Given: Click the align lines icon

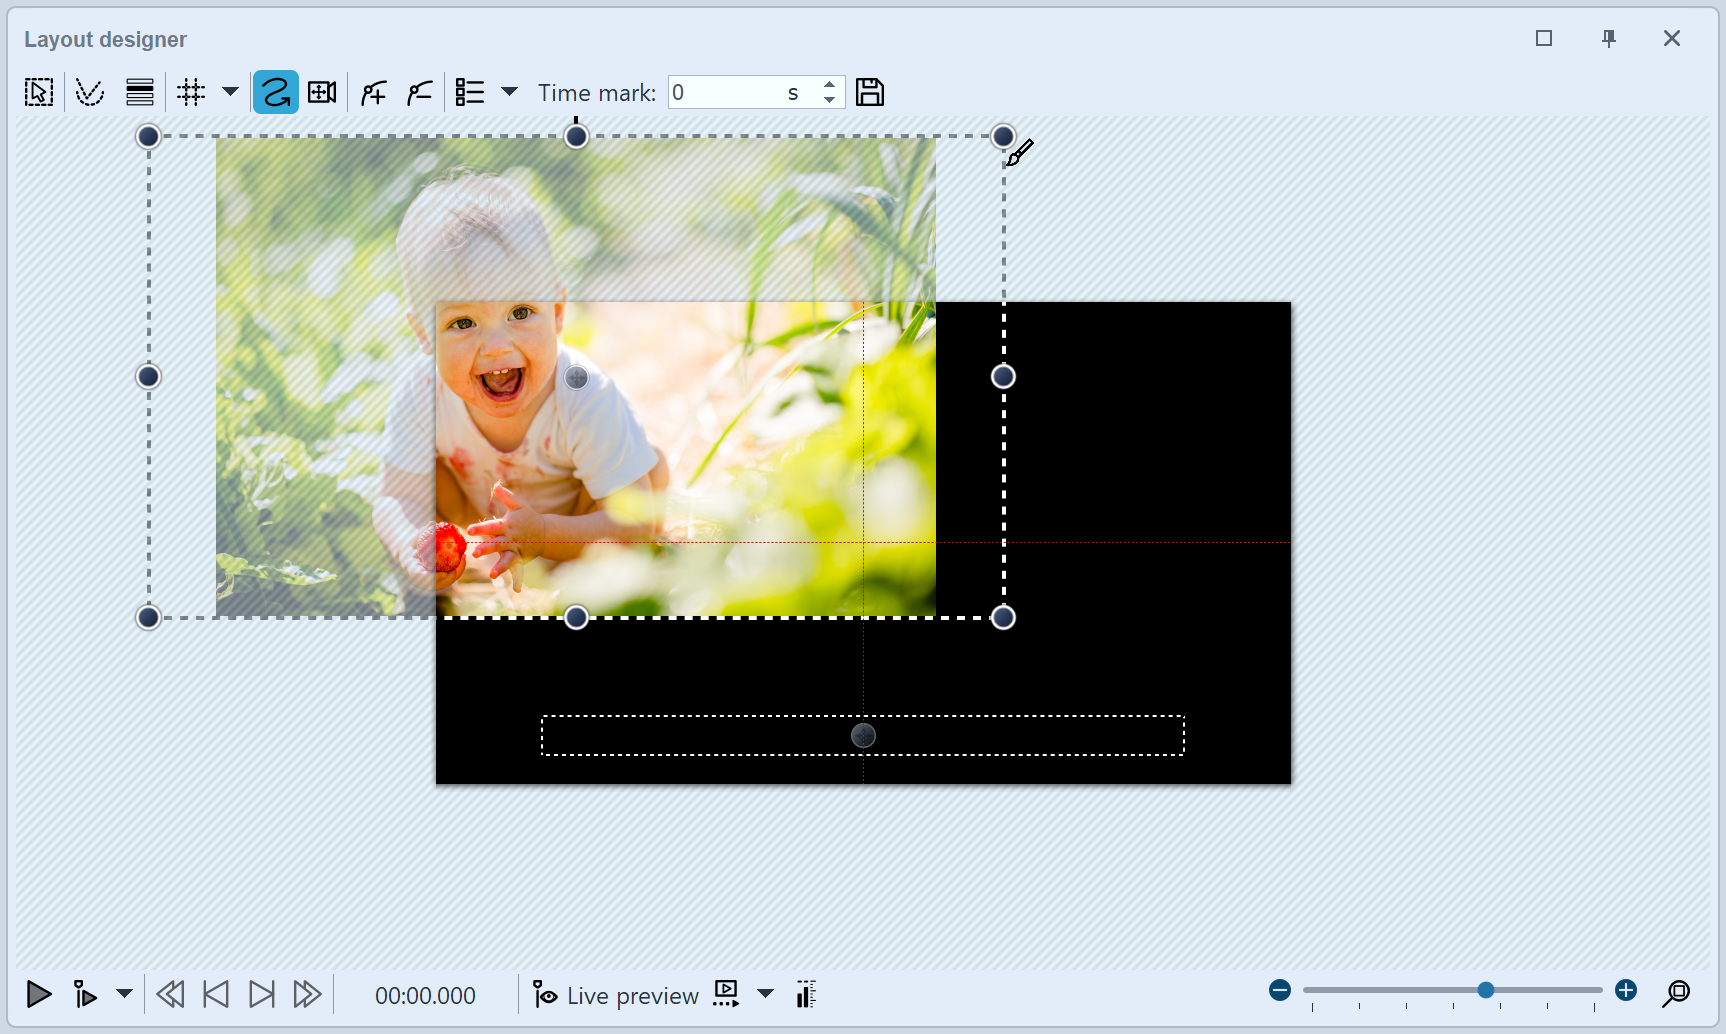Looking at the screenshot, I should point(140,93).
